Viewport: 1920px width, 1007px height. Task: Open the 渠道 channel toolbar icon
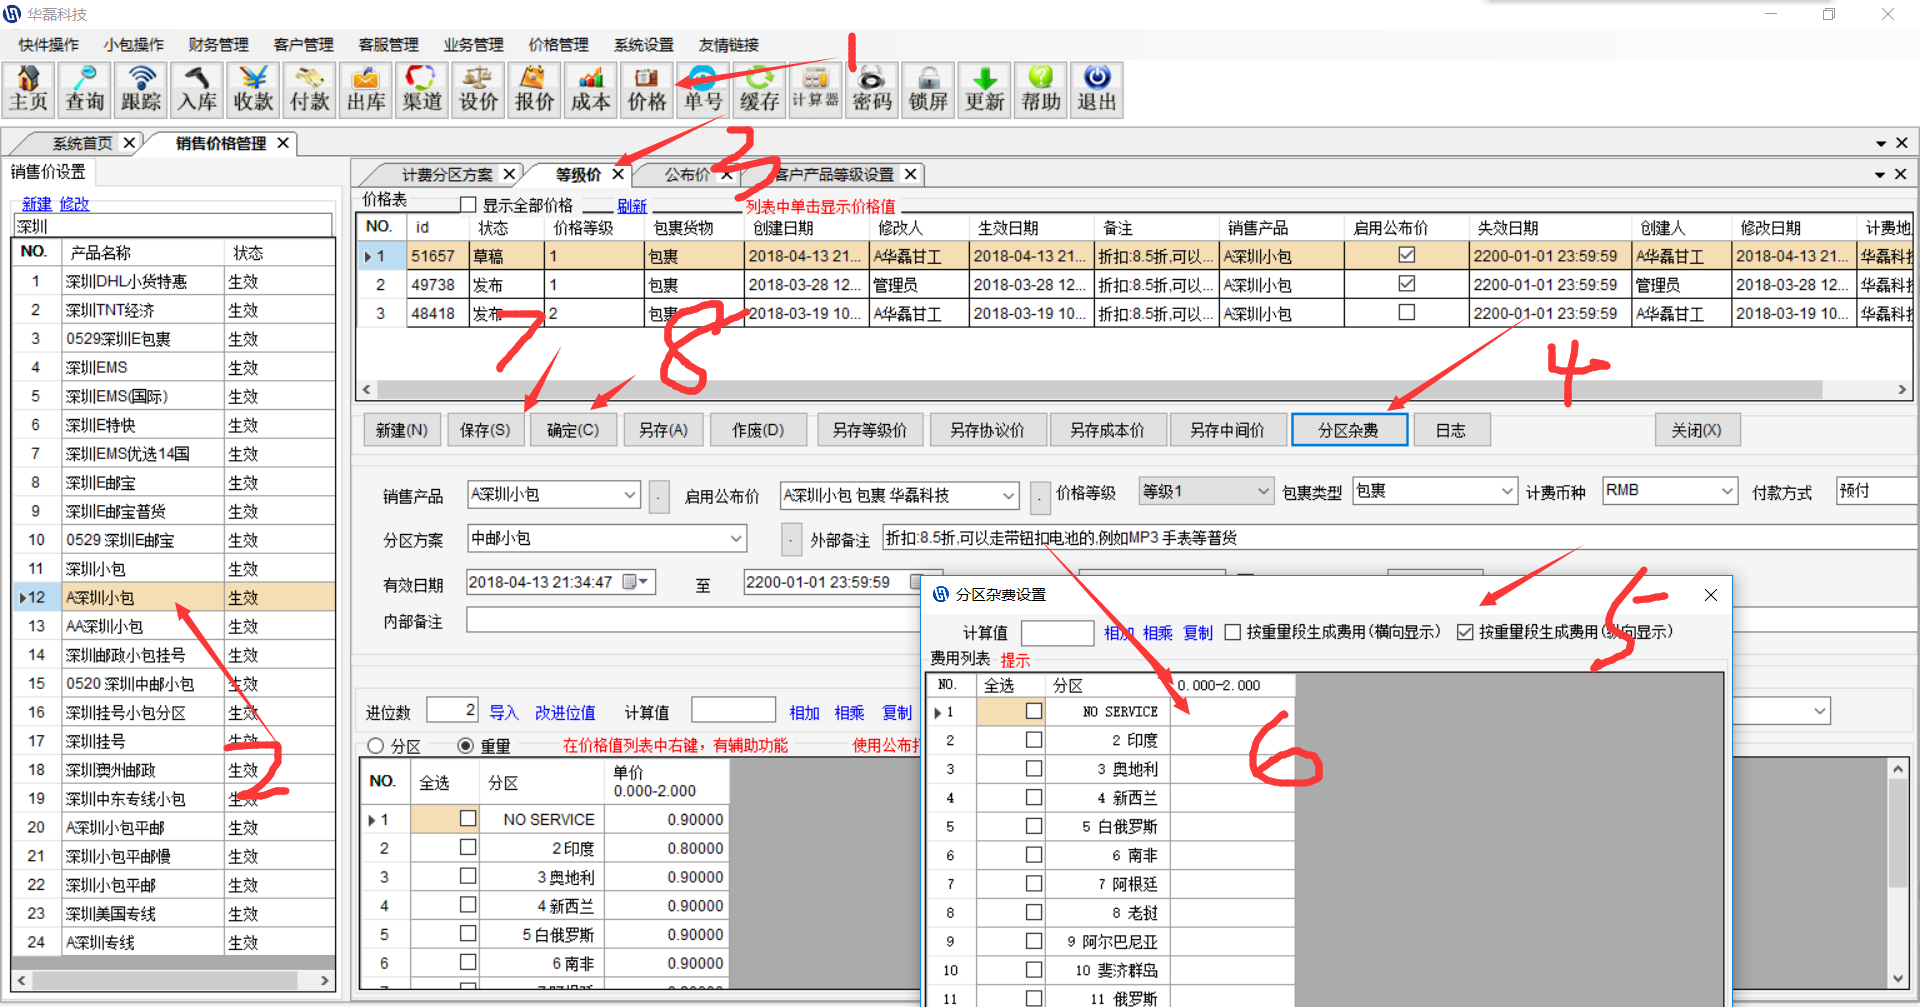pos(422,90)
